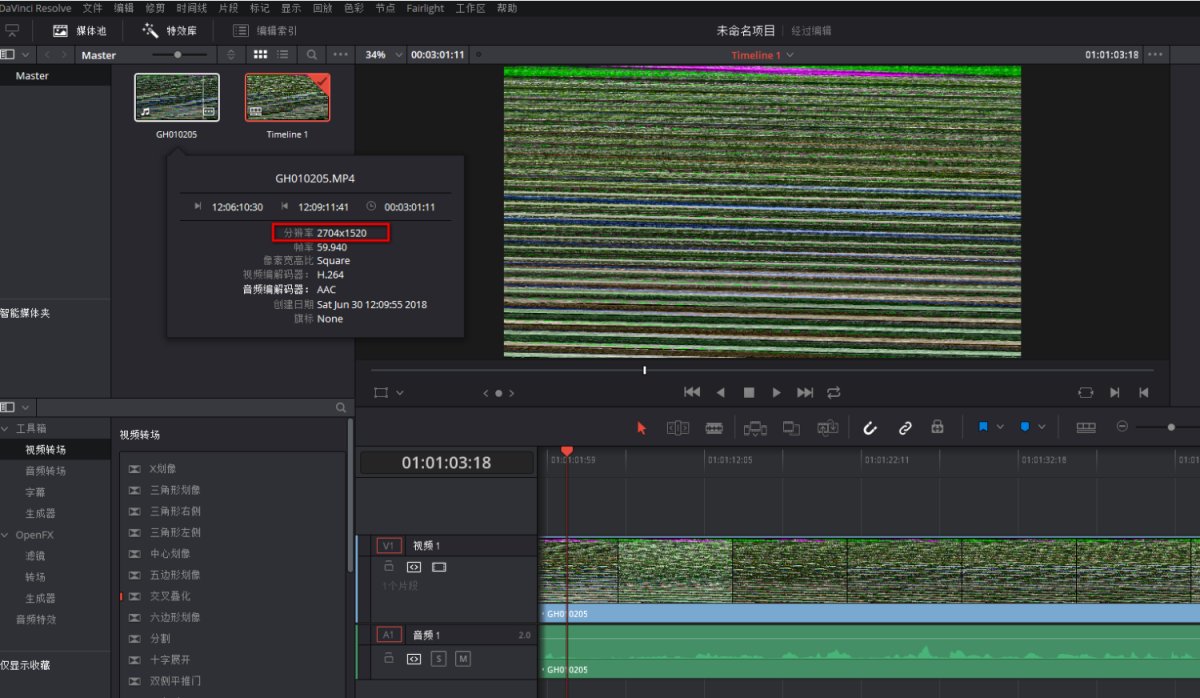The image size is (1200, 698).
Task: Play the timeline forward
Action: pos(777,393)
